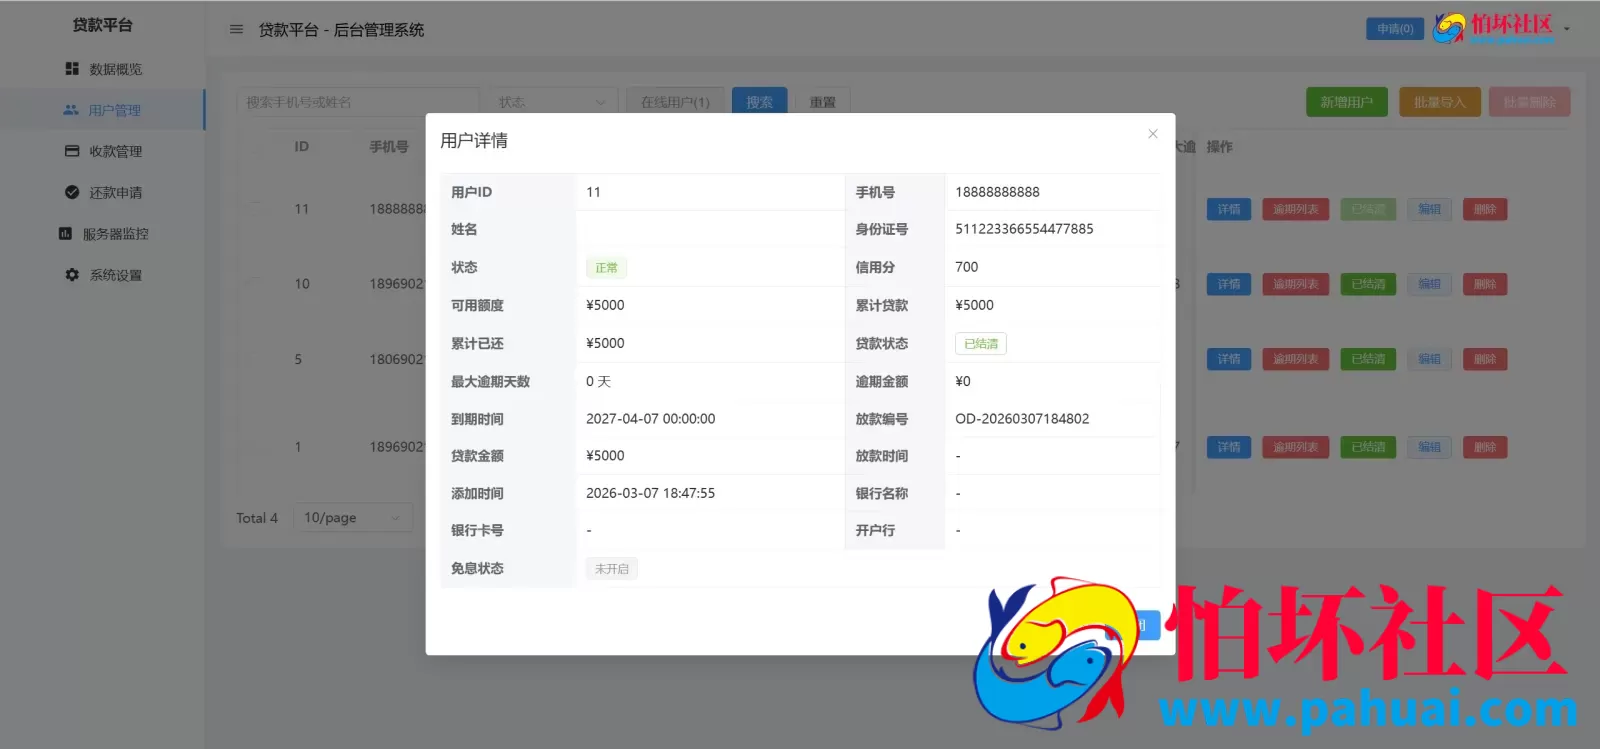Image resolution: width=1600 pixels, height=749 pixels.
Task: Focus the 搜索手机号或姓名 search field
Action: [x=358, y=102]
